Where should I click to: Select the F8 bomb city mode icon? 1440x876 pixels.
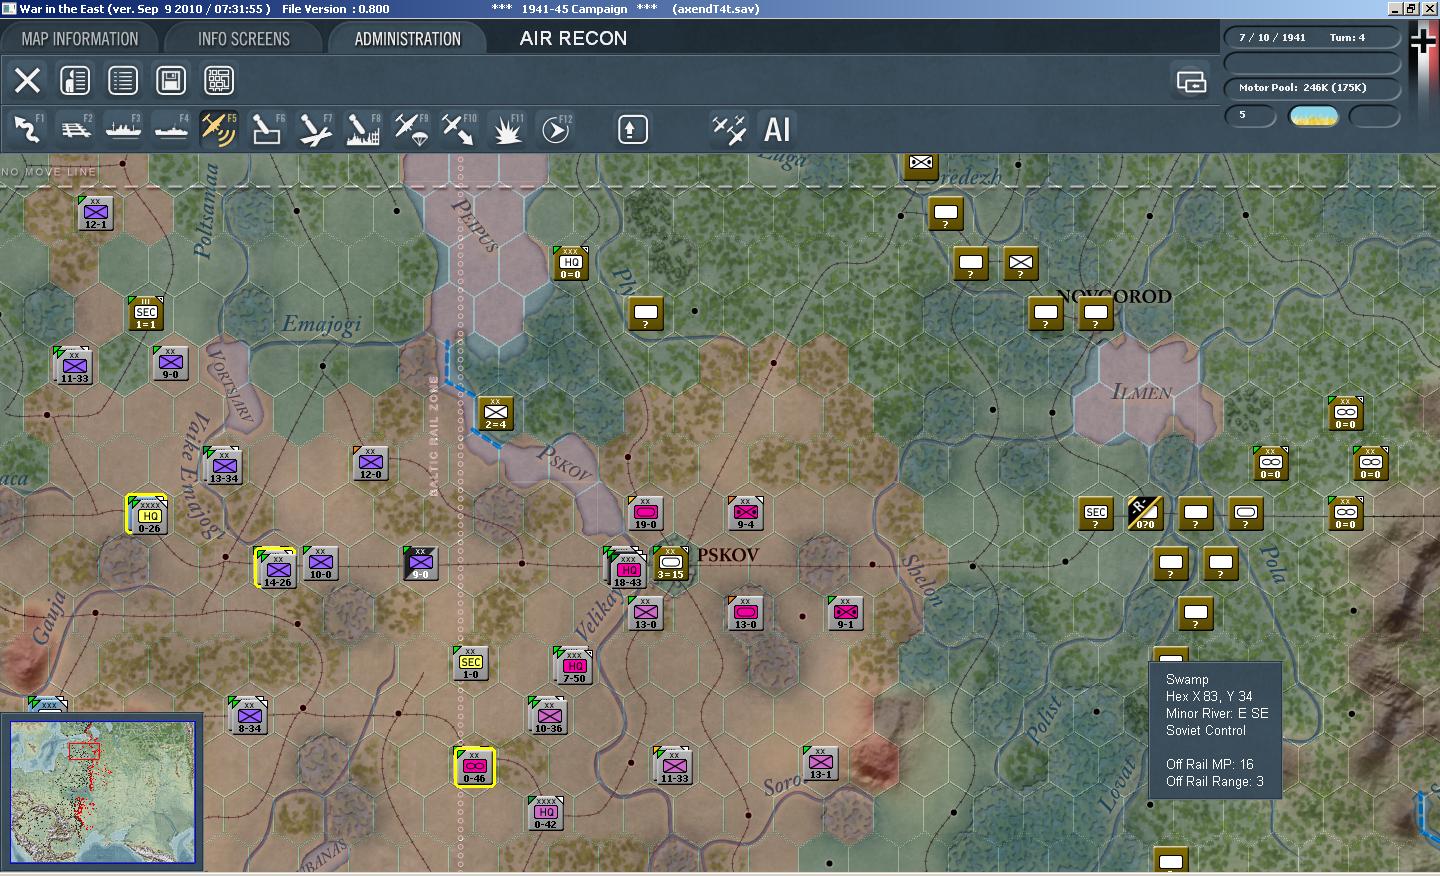(363, 129)
